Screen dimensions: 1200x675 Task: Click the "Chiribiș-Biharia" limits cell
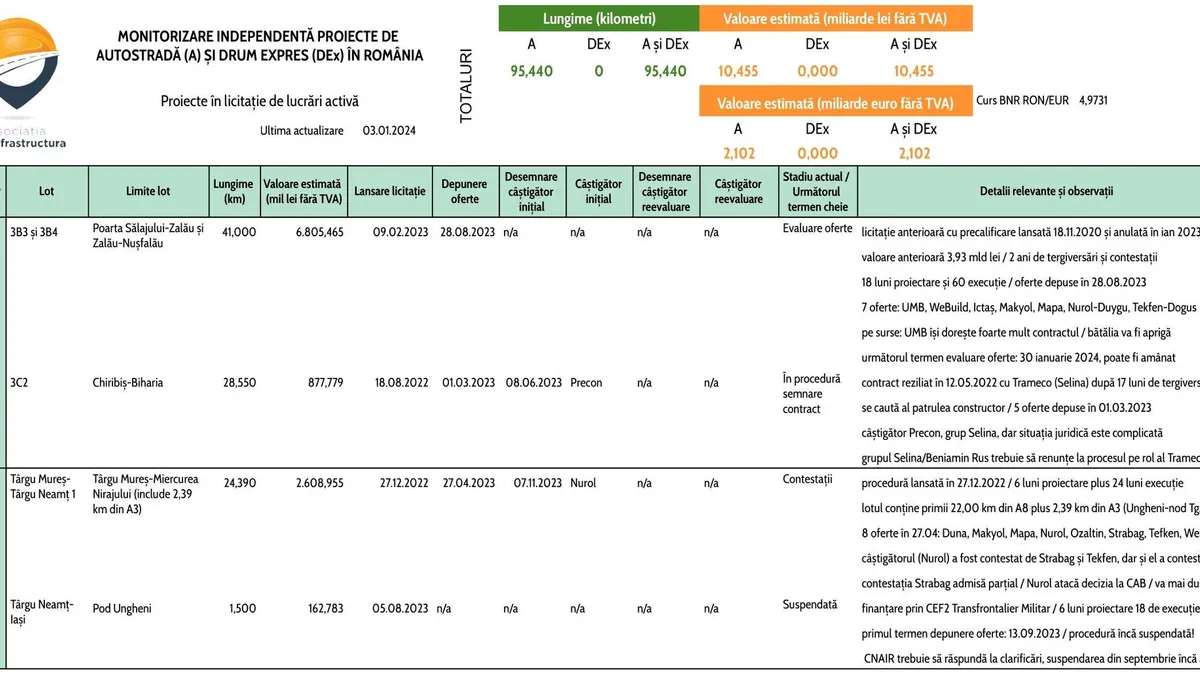[127, 382]
